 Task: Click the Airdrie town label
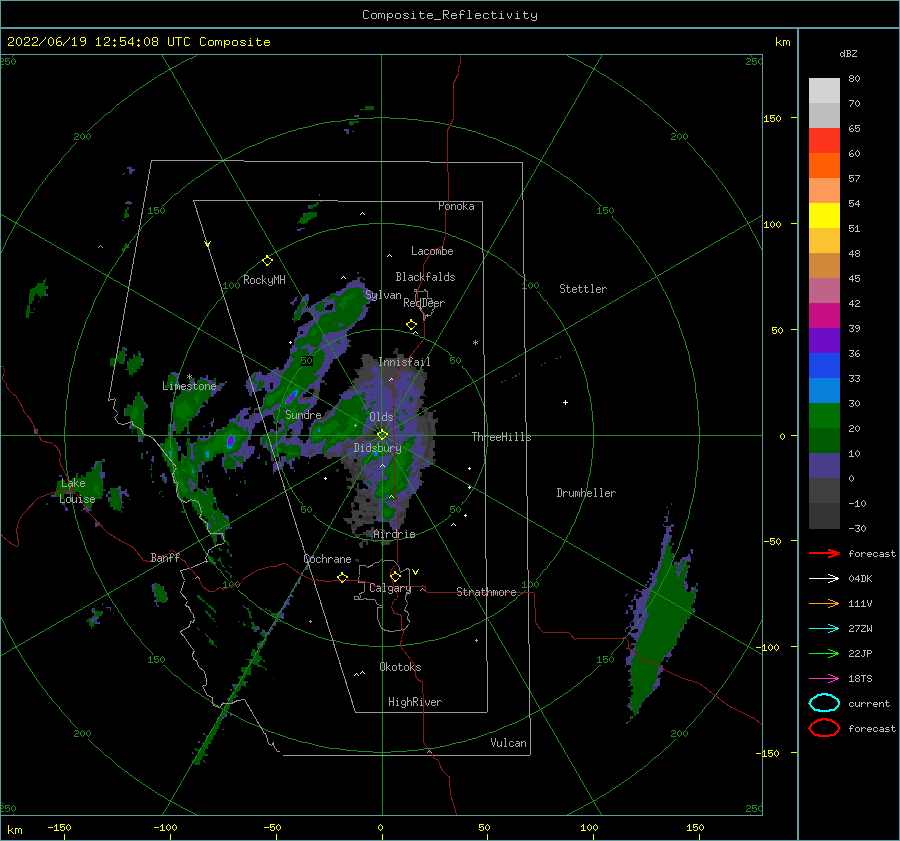click(394, 534)
